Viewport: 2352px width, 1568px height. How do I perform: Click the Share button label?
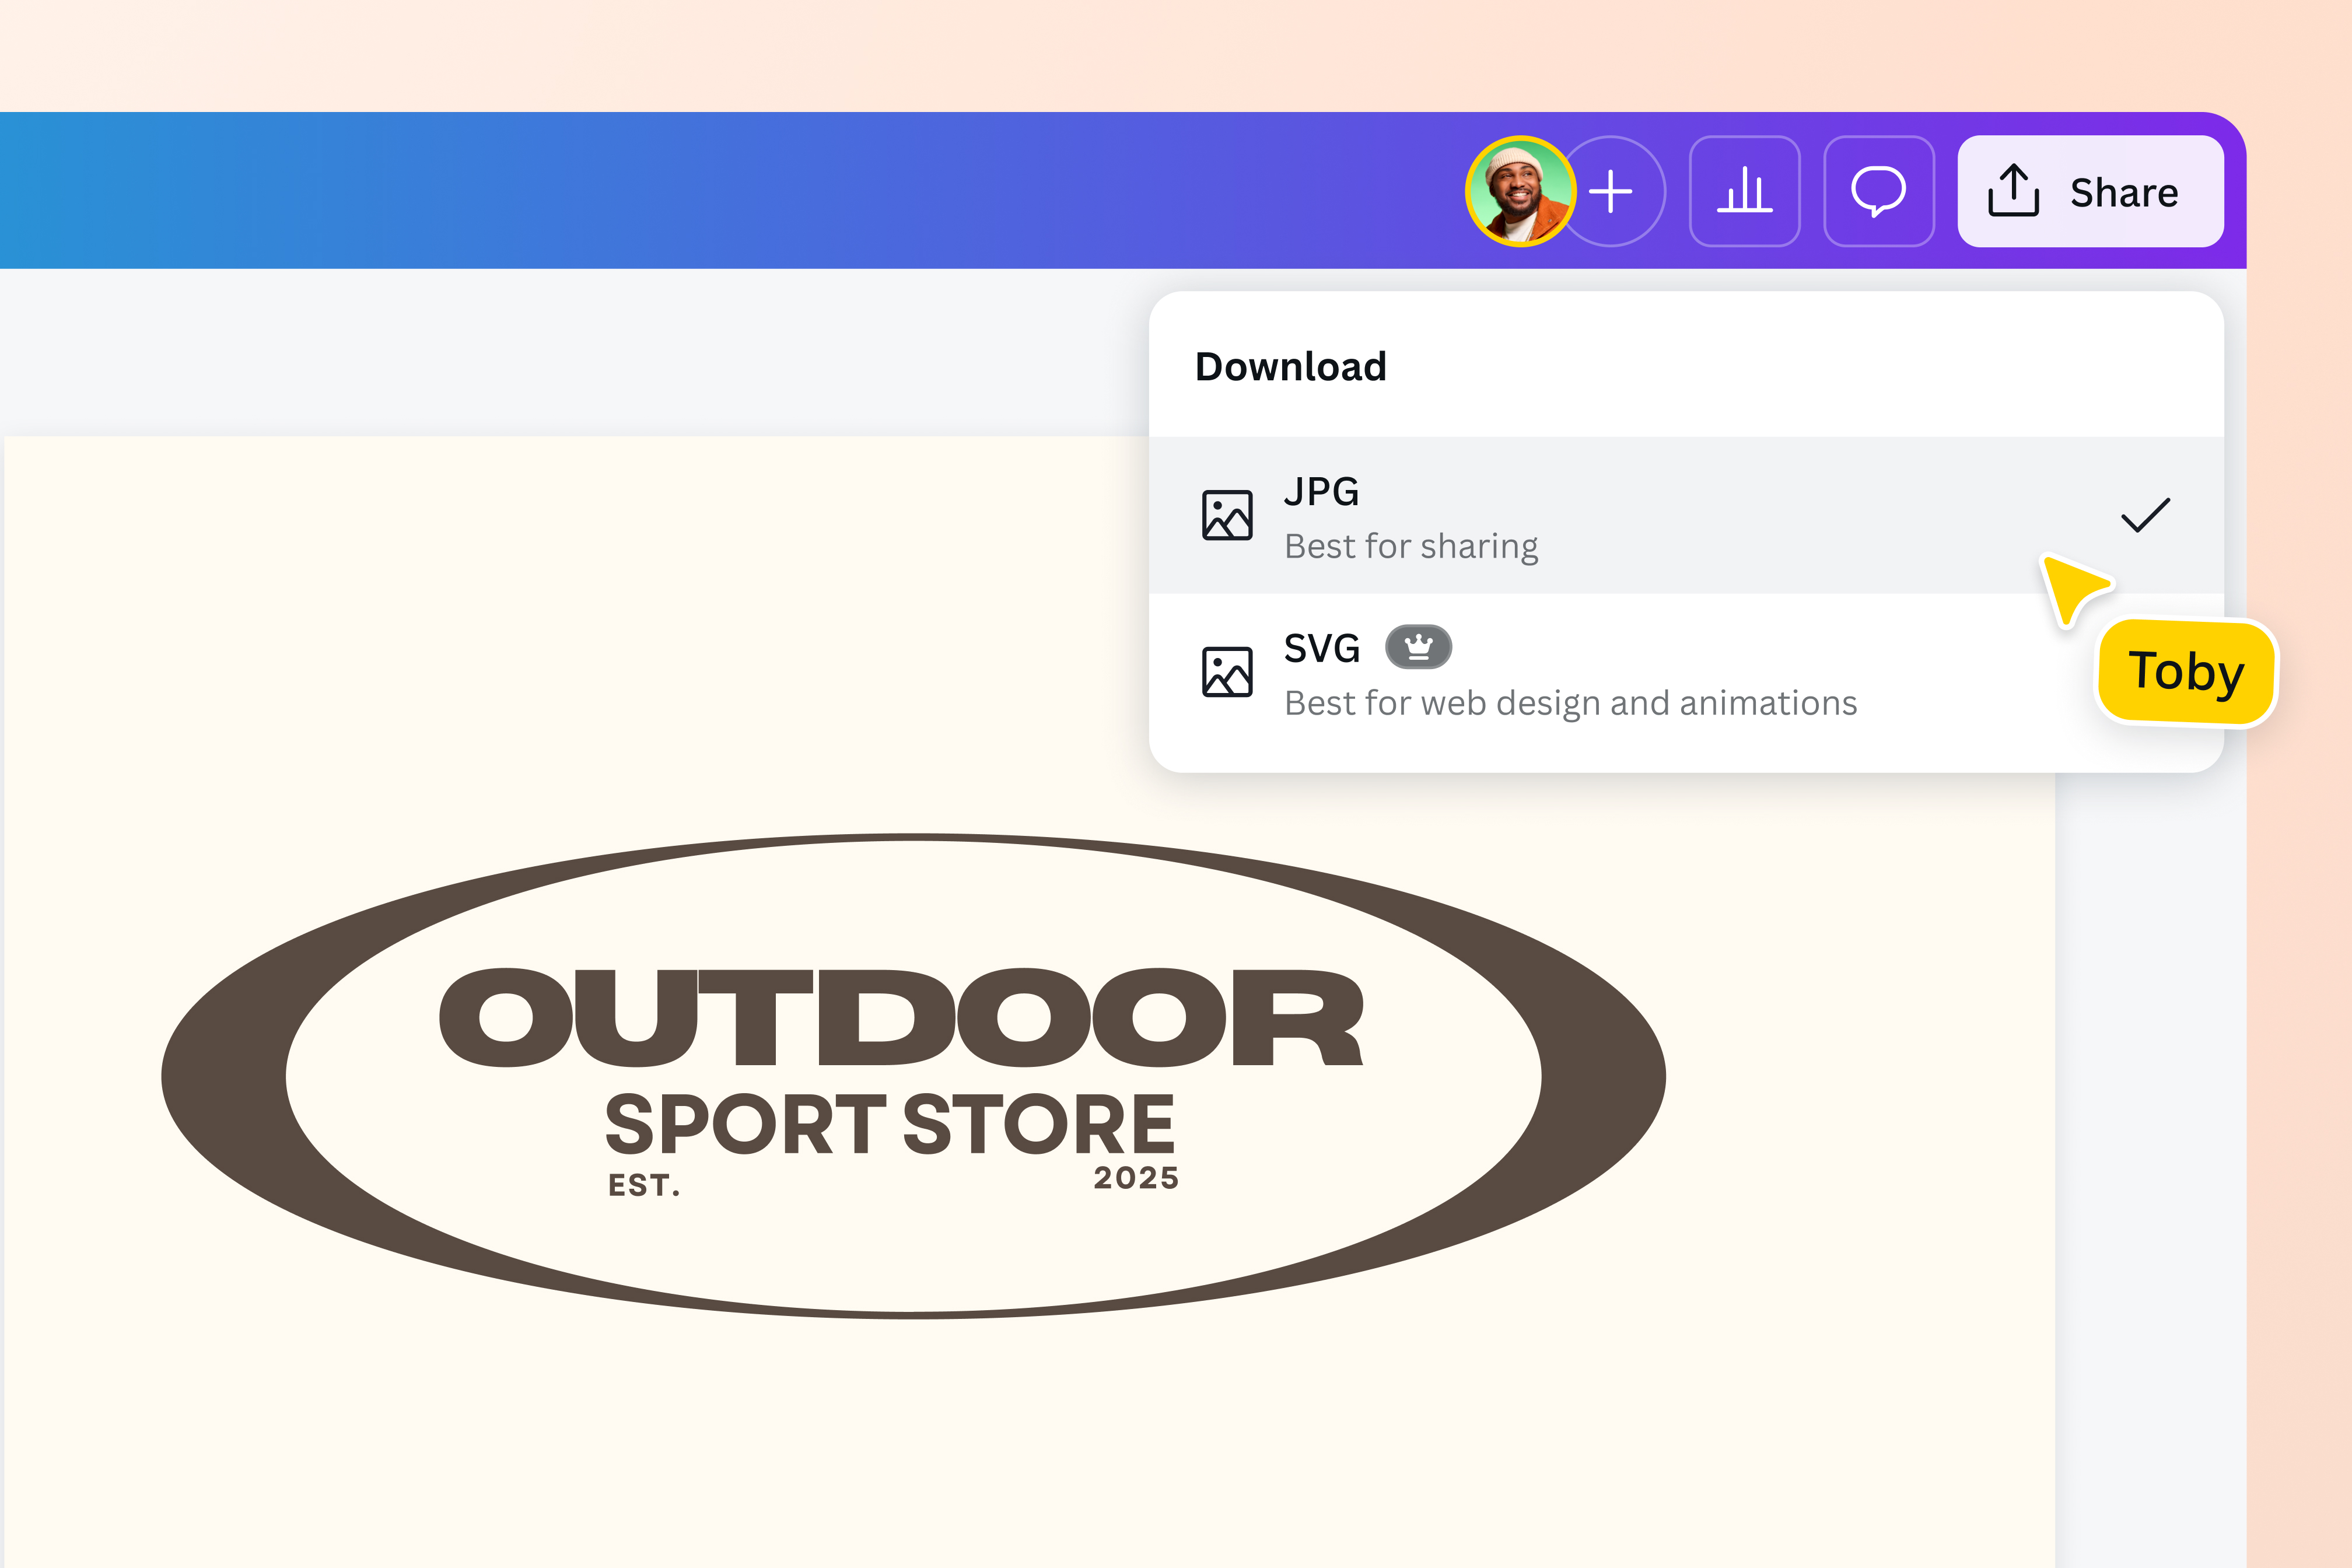[x=2124, y=192]
